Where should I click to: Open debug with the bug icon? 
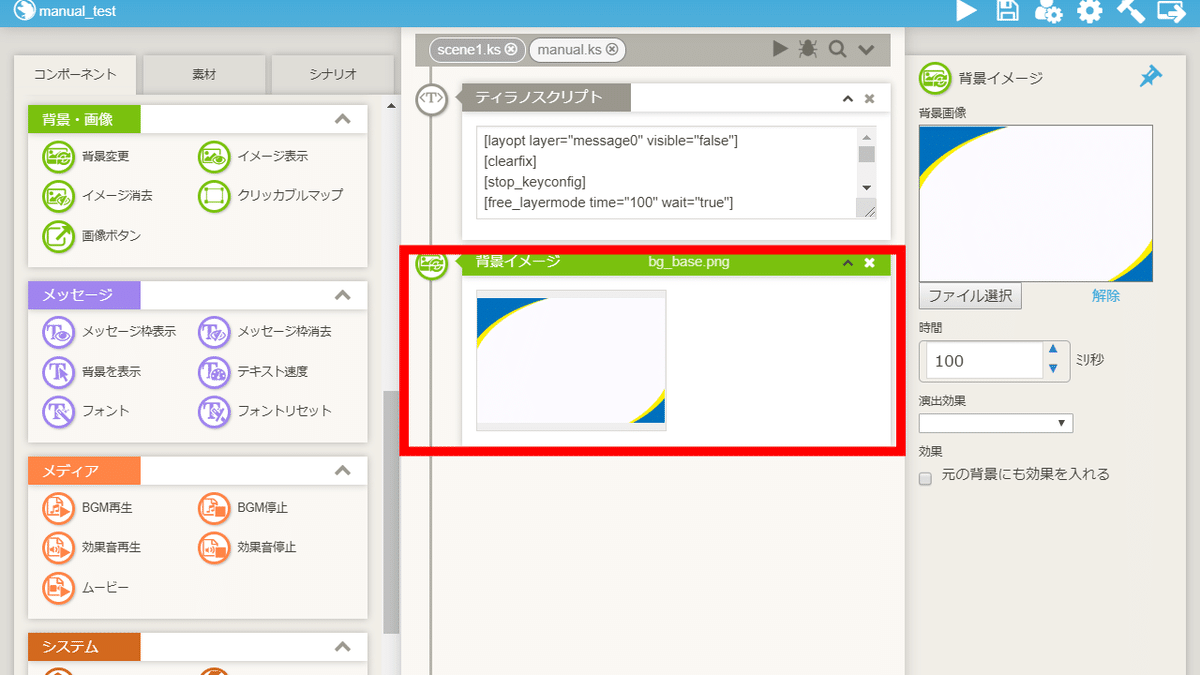click(x=808, y=49)
